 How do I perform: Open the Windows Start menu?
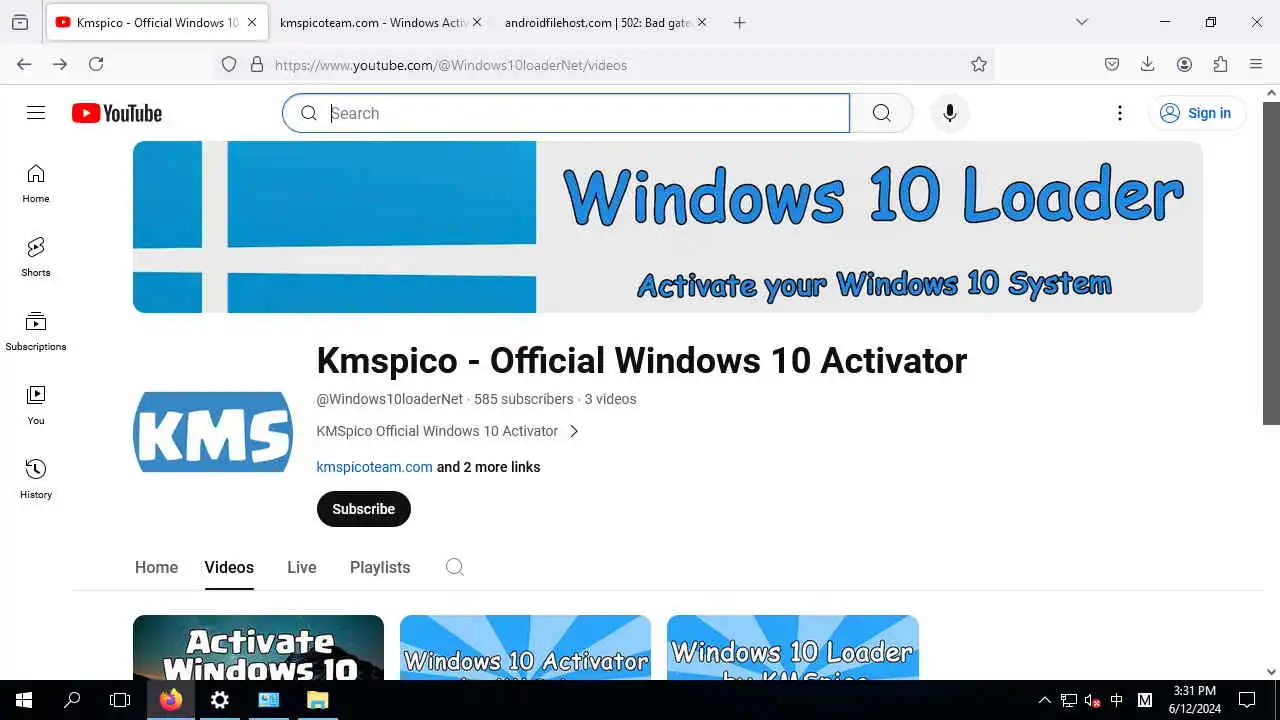pyautogui.click(x=24, y=700)
